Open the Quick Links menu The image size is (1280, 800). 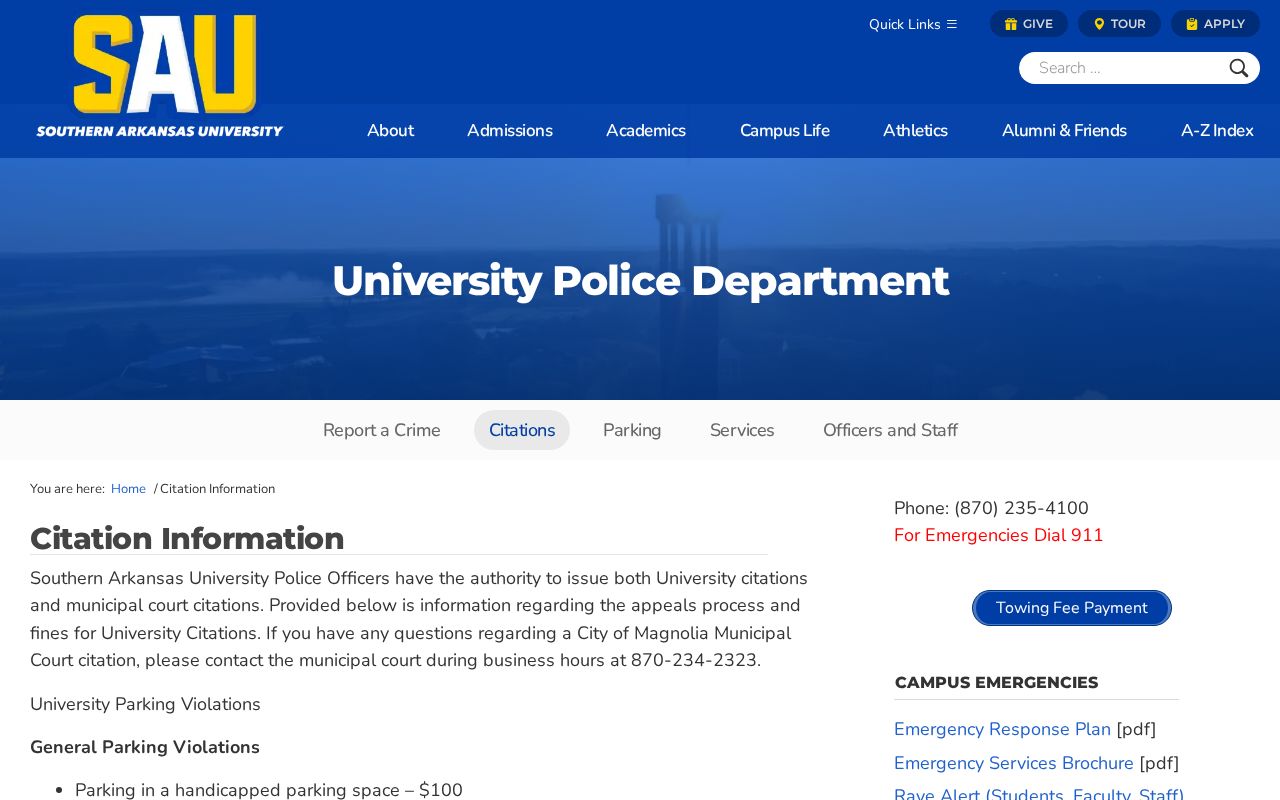tap(913, 24)
